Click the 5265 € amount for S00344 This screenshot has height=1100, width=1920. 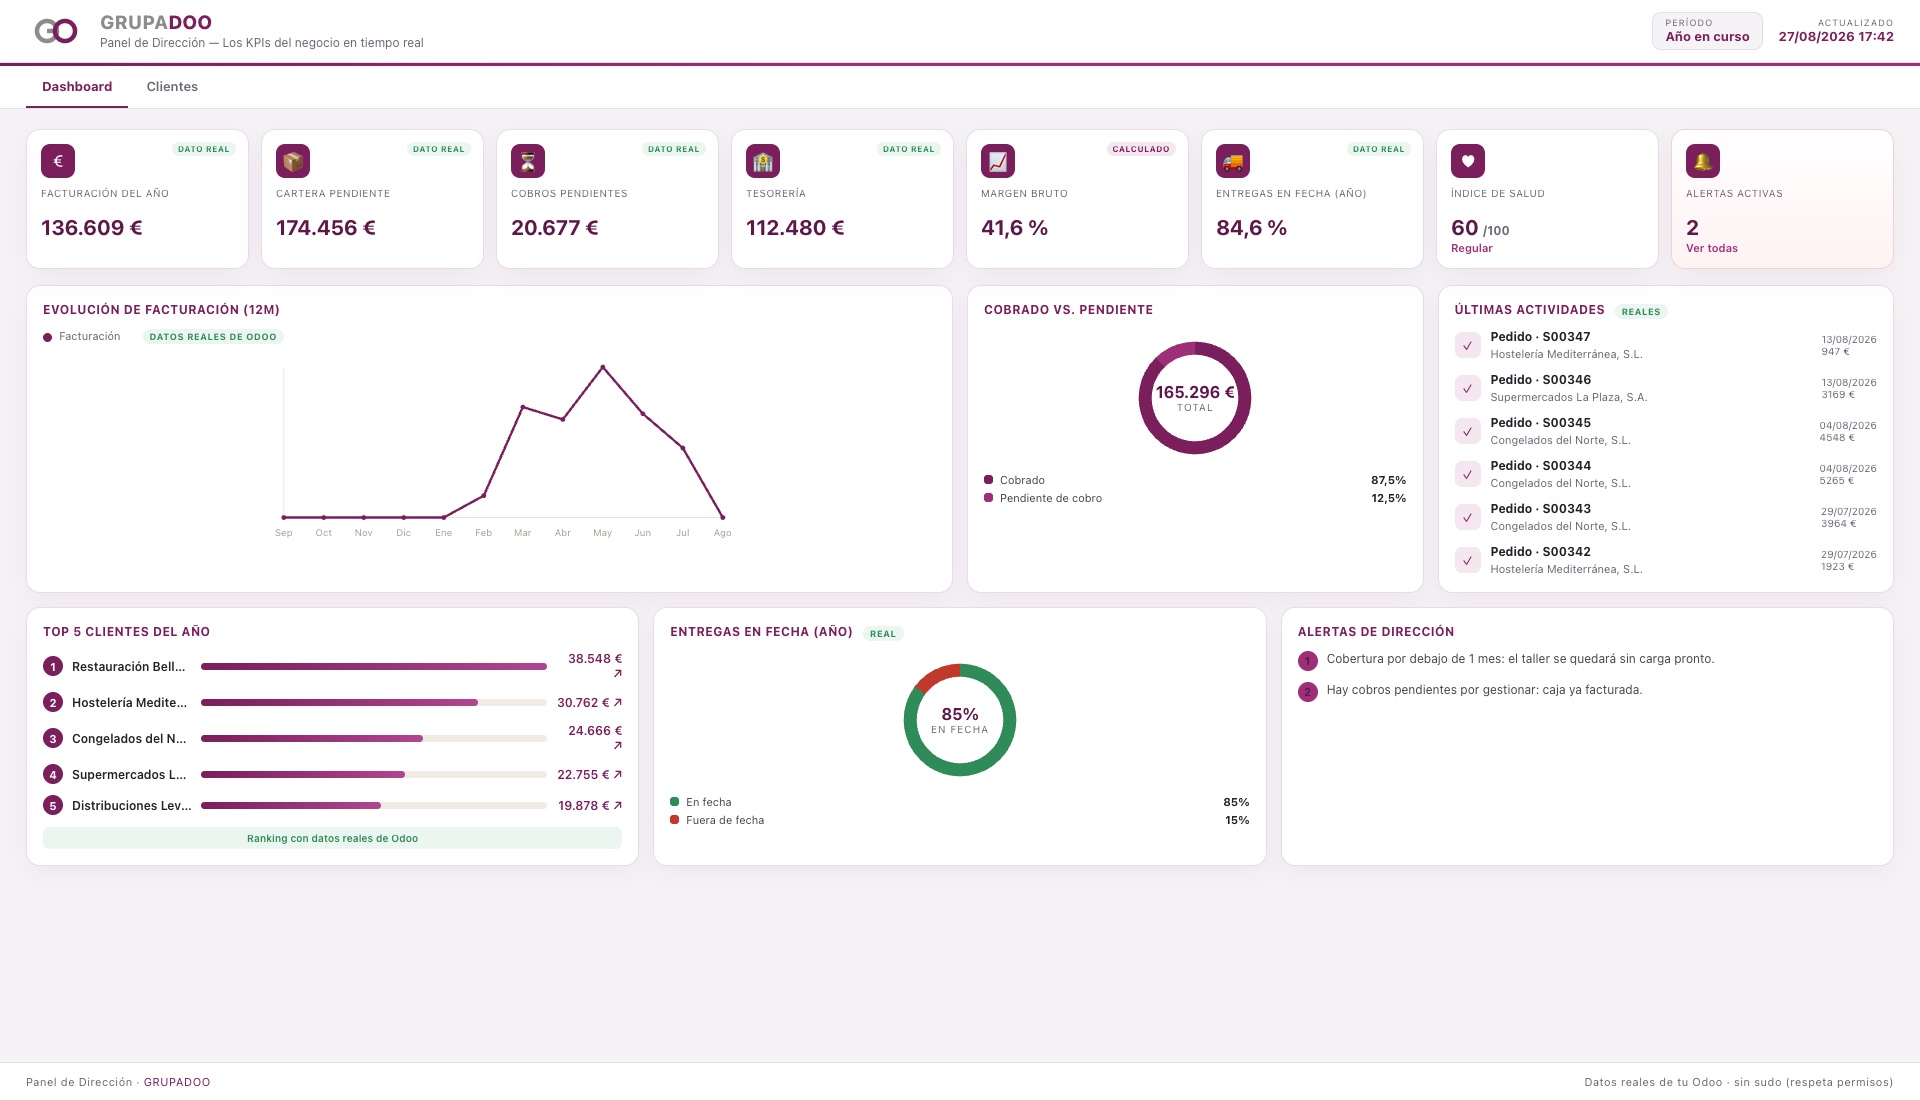[1836, 481]
